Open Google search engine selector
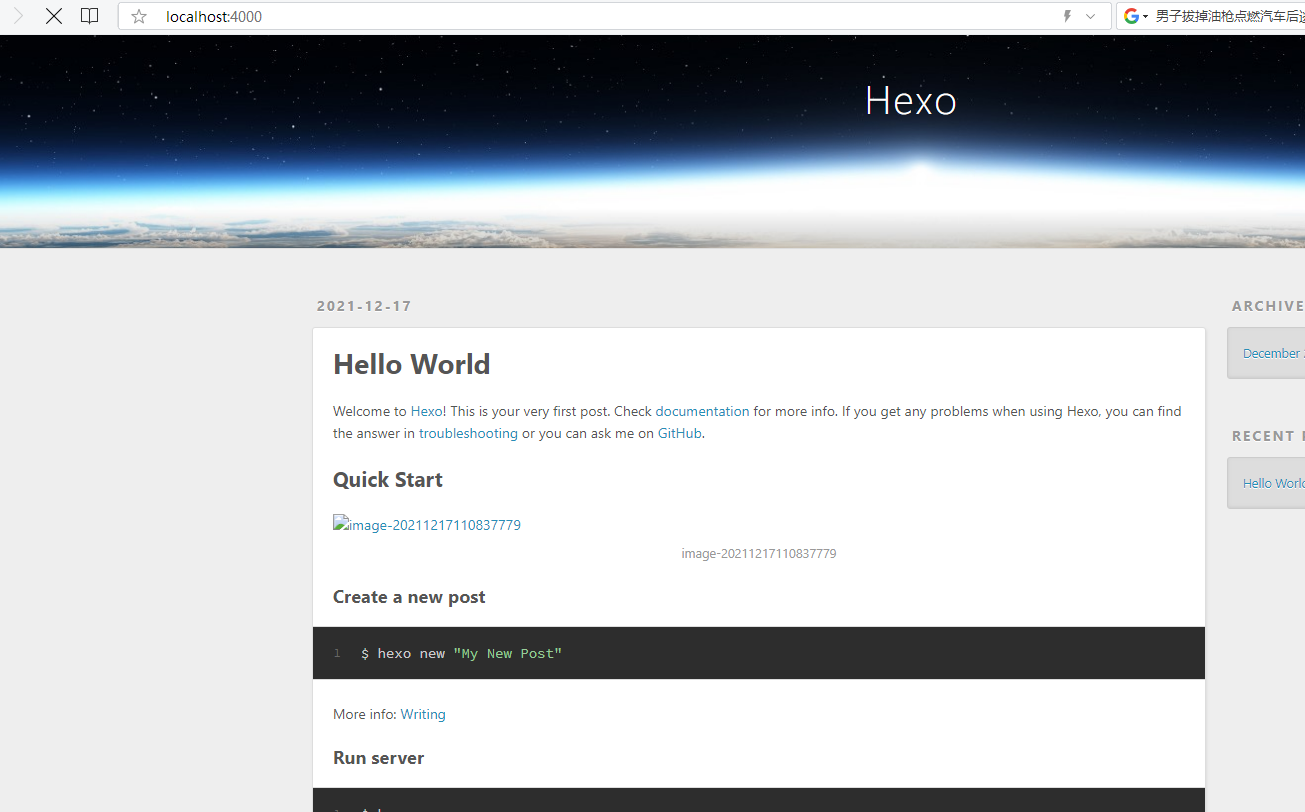 (x=1136, y=16)
